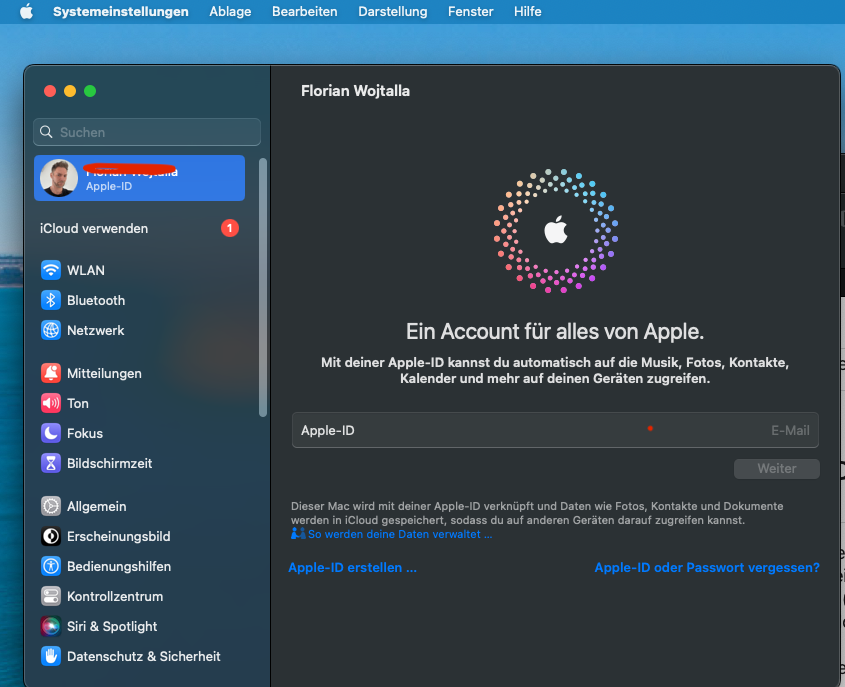Click the Siri & Spotlight icon
845x687 pixels.
tap(51, 626)
